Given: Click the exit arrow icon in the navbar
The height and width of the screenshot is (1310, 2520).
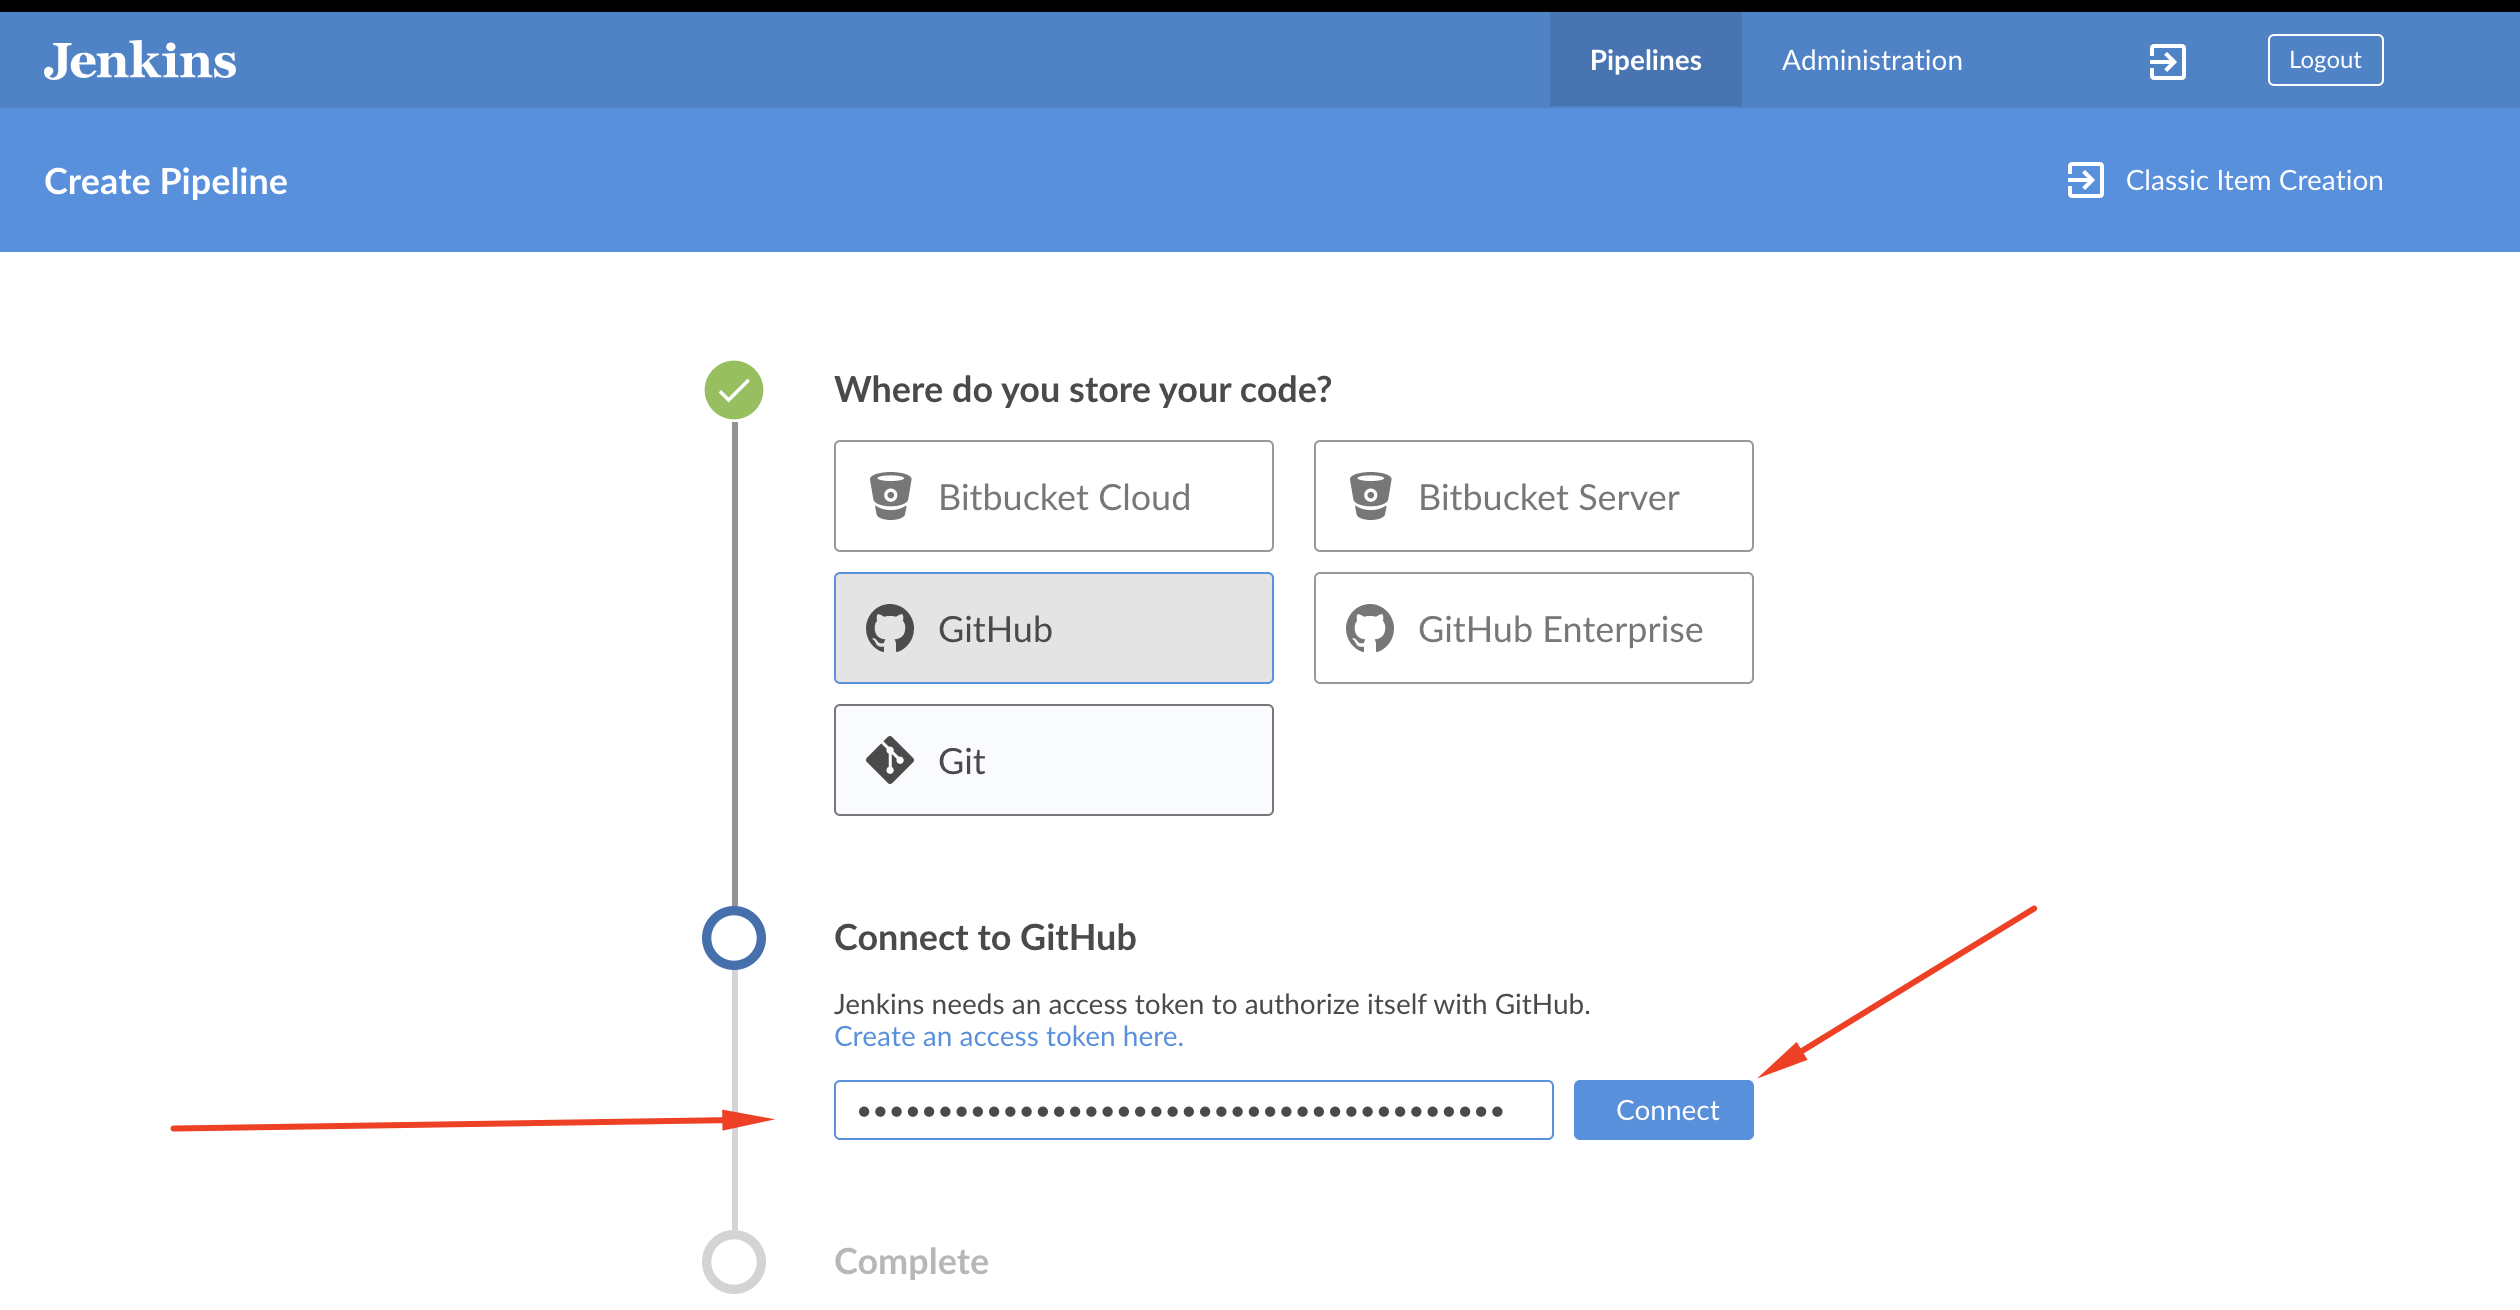Looking at the screenshot, I should (2168, 59).
